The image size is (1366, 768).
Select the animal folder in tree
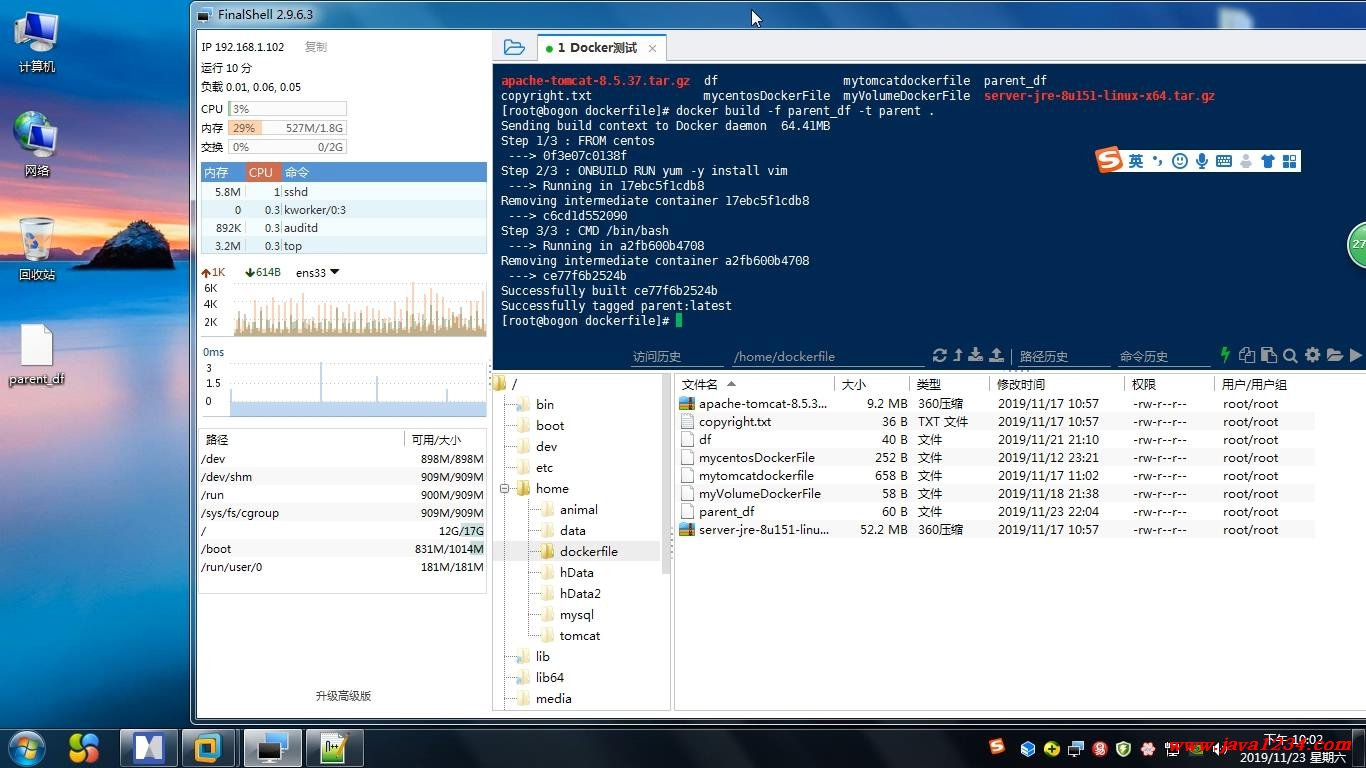point(578,510)
